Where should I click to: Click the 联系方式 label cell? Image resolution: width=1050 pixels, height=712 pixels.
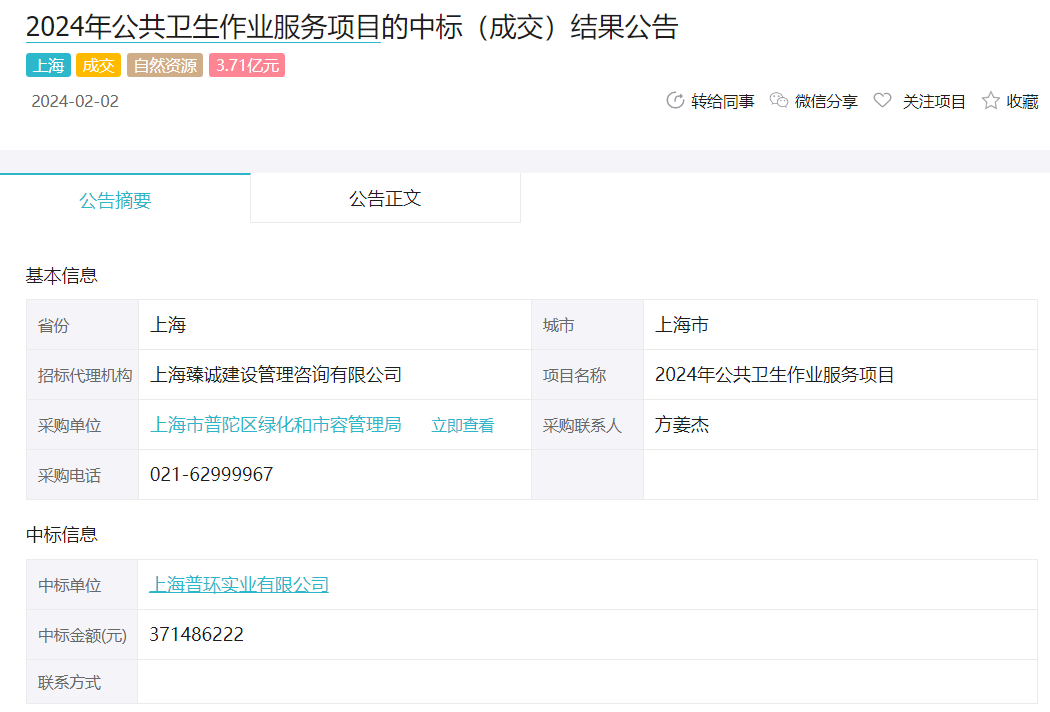point(82,682)
